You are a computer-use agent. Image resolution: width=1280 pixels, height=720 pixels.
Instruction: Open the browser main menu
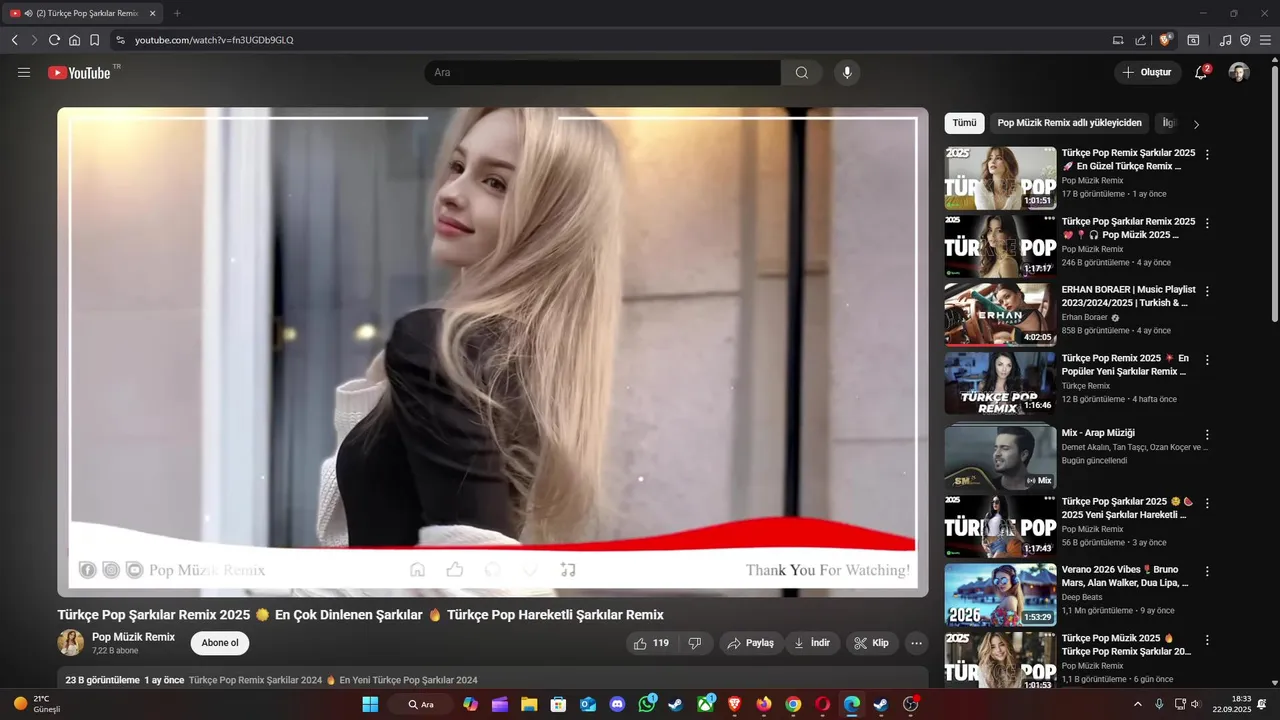click(x=1266, y=40)
